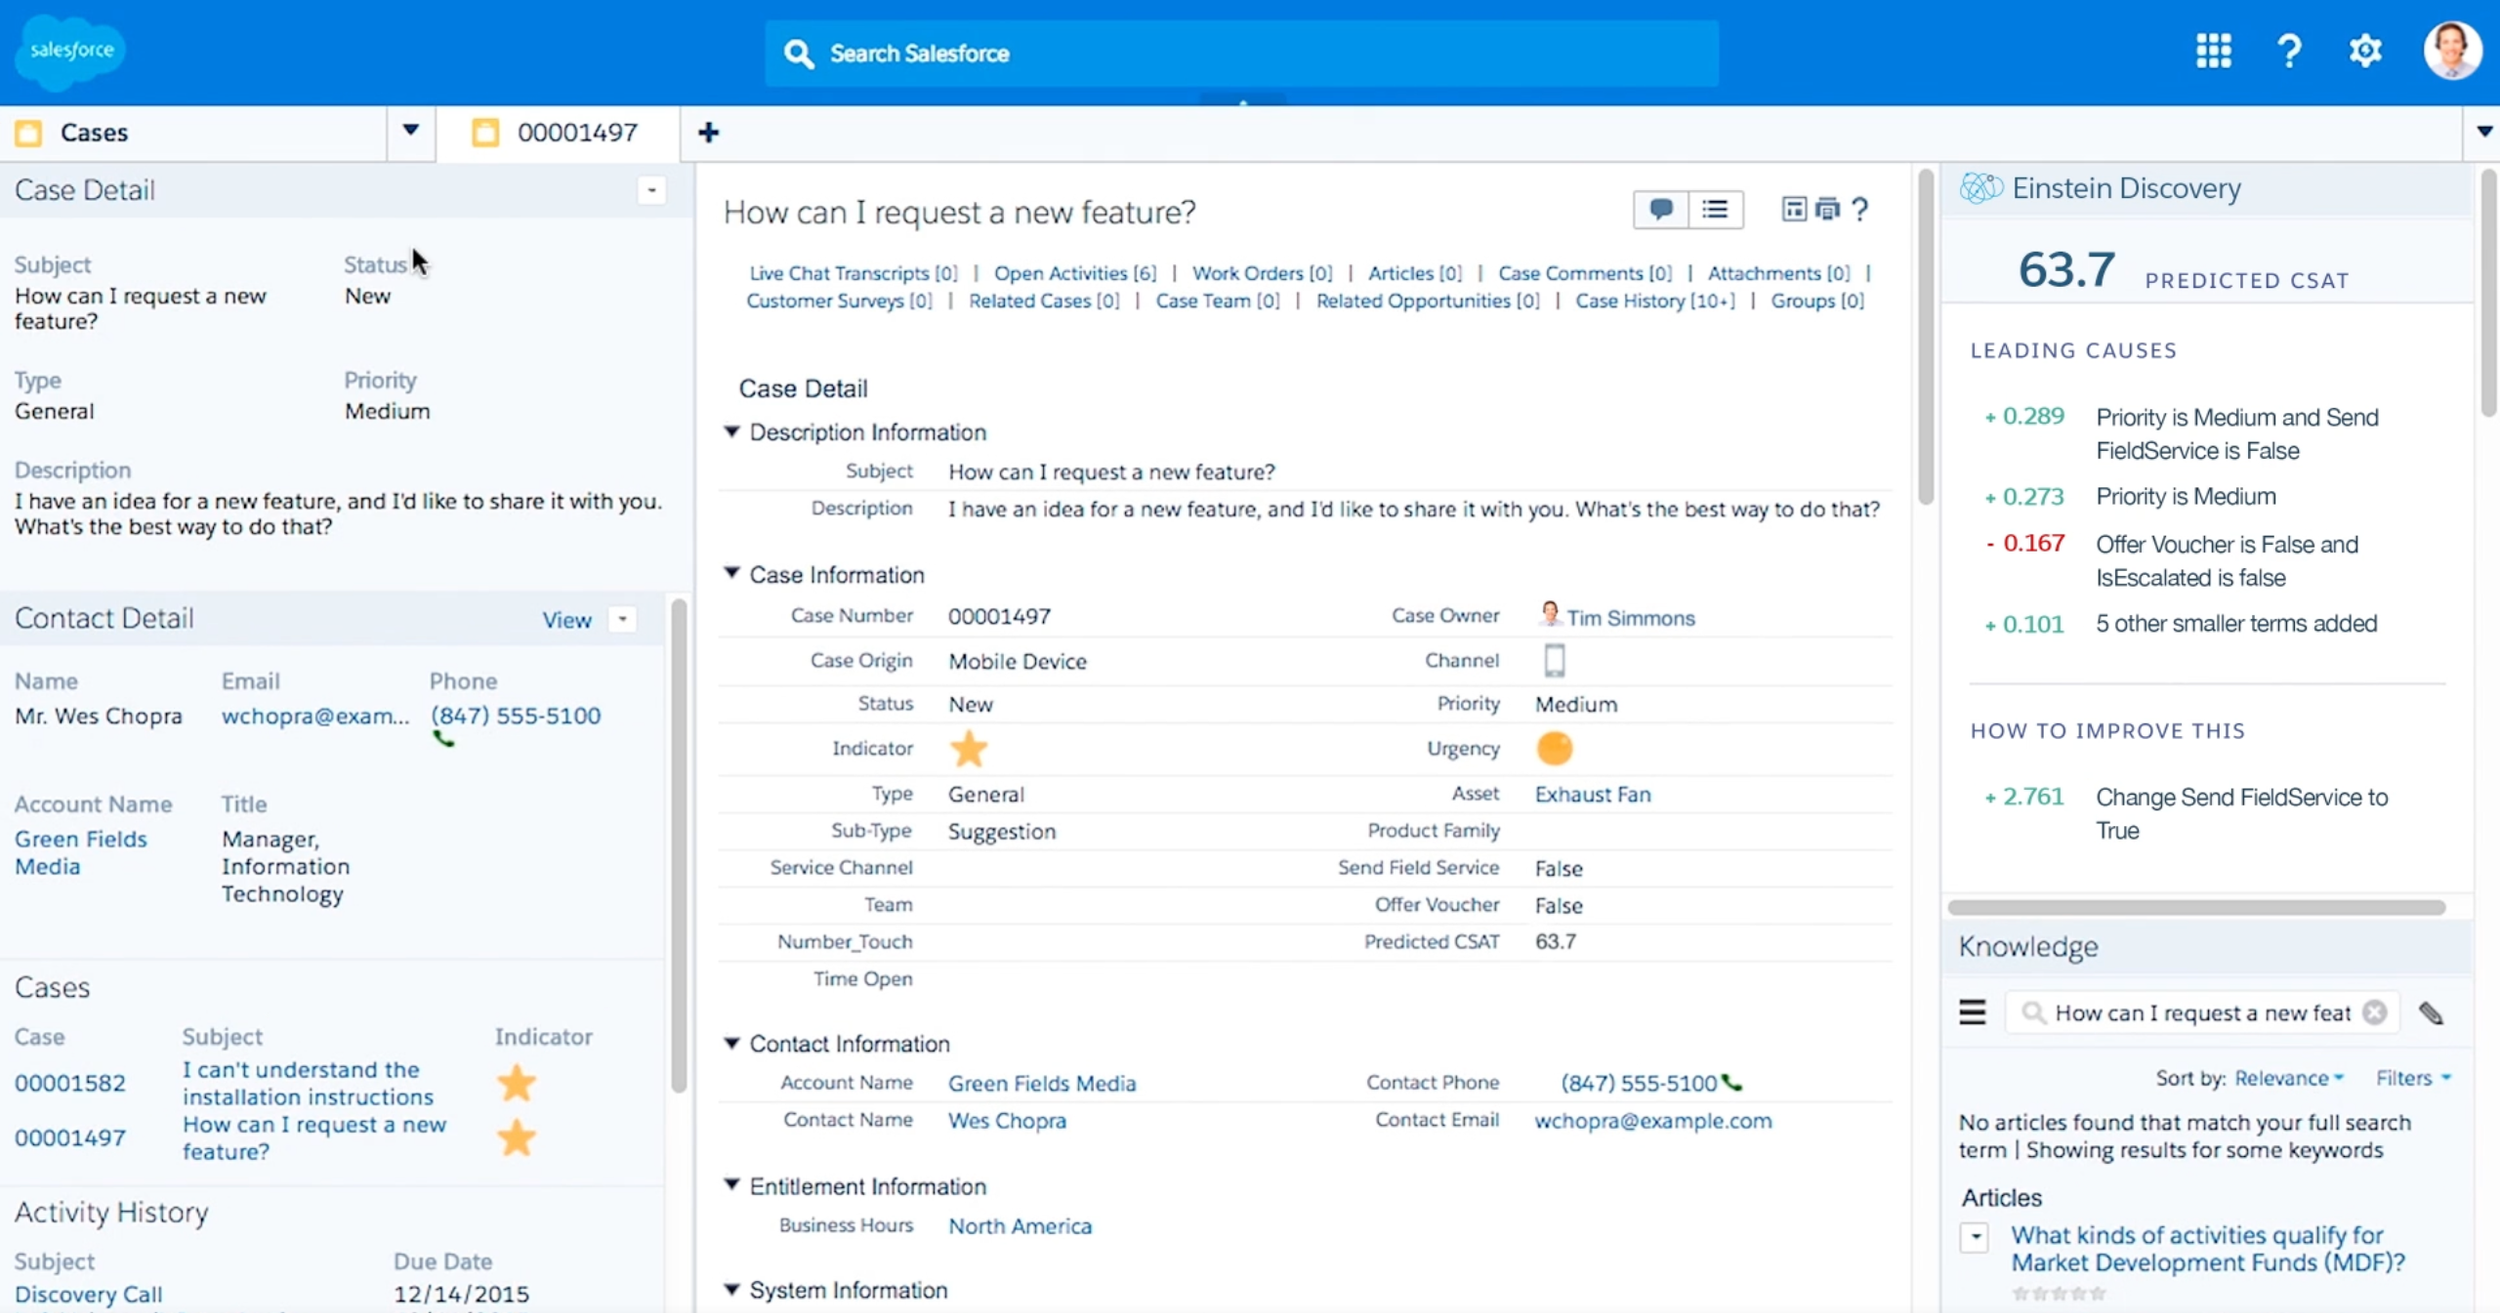Click the Cases folder tab icon
Viewport: 2500px width, 1313px height.
(29, 132)
